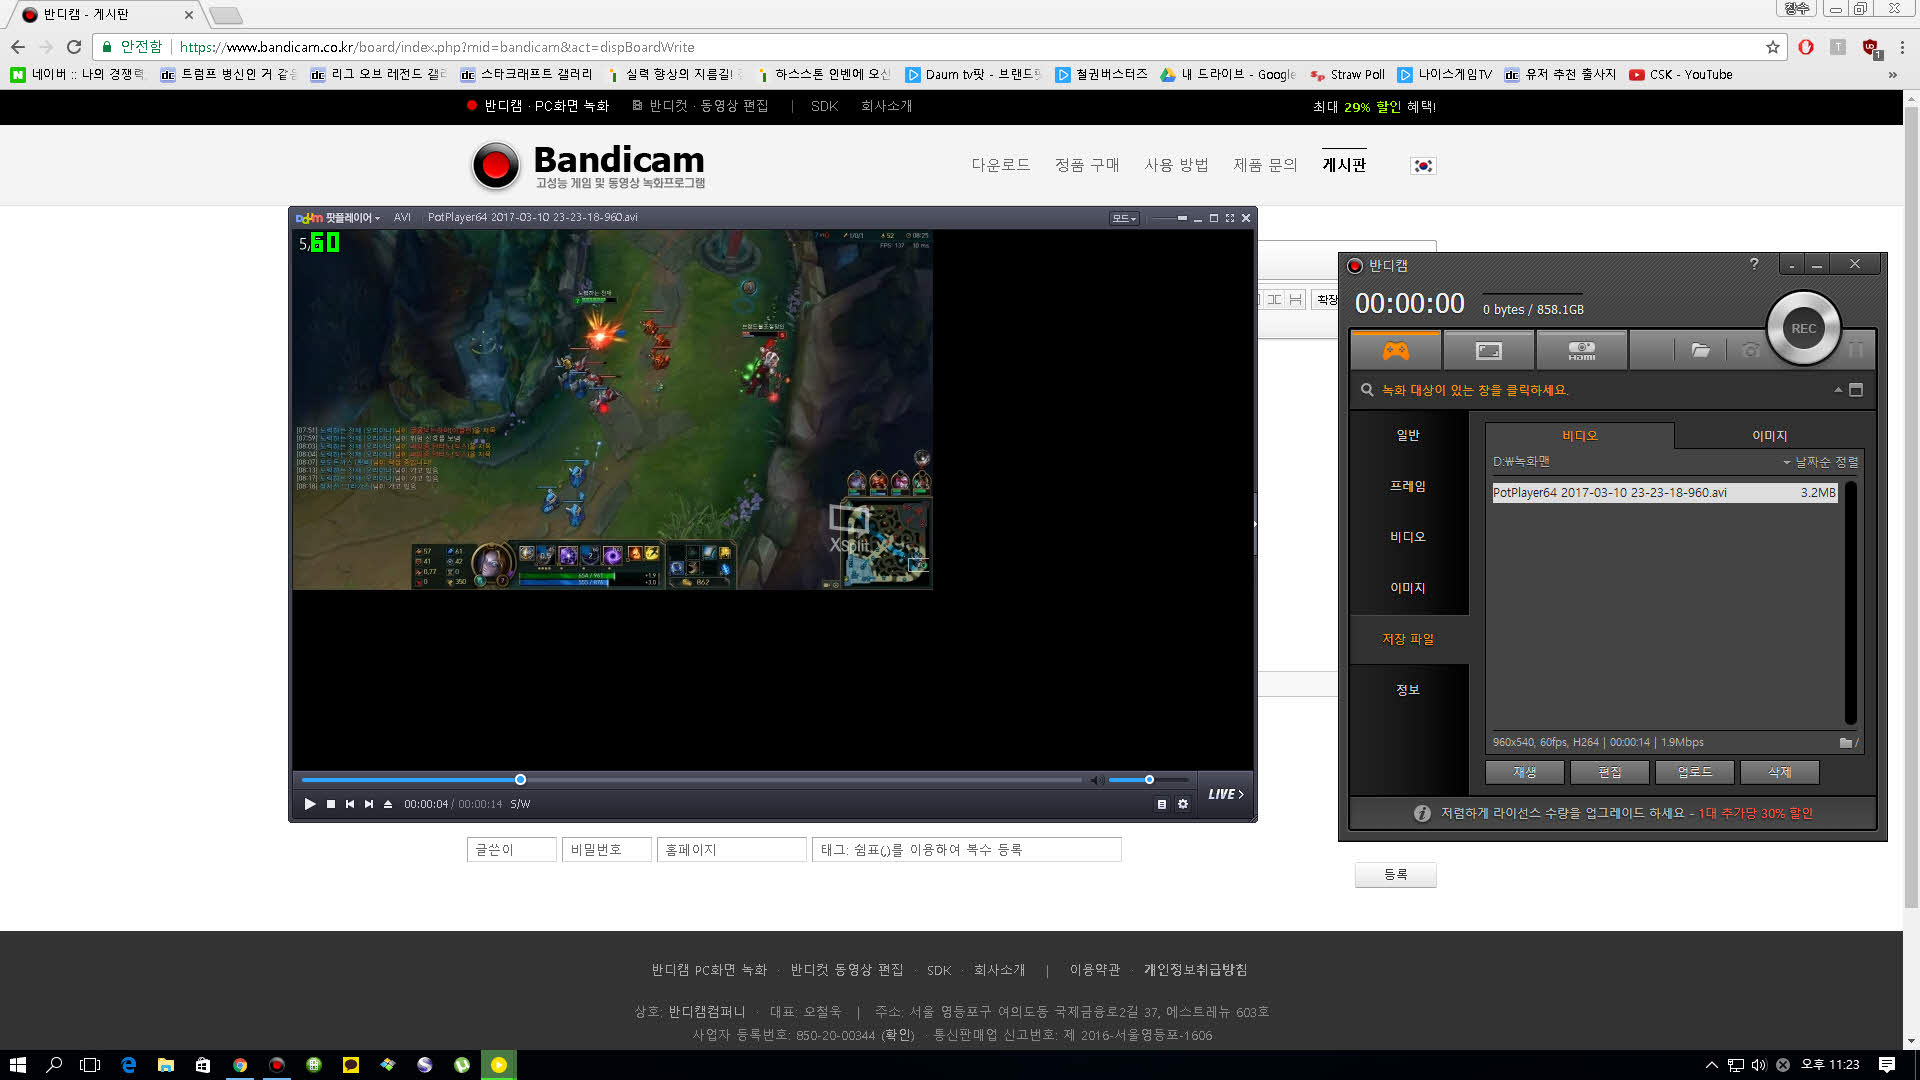Reload page in Chrome
Image resolution: width=1920 pixels, height=1080 pixels.
74,47
